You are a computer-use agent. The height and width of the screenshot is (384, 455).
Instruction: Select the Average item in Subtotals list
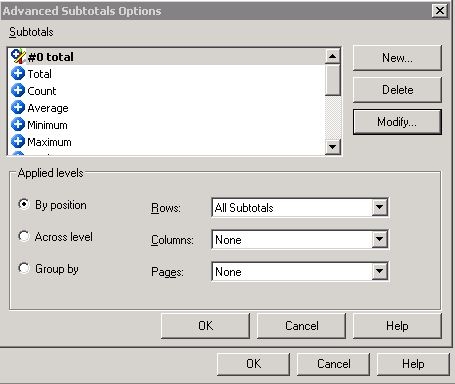[48, 108]
